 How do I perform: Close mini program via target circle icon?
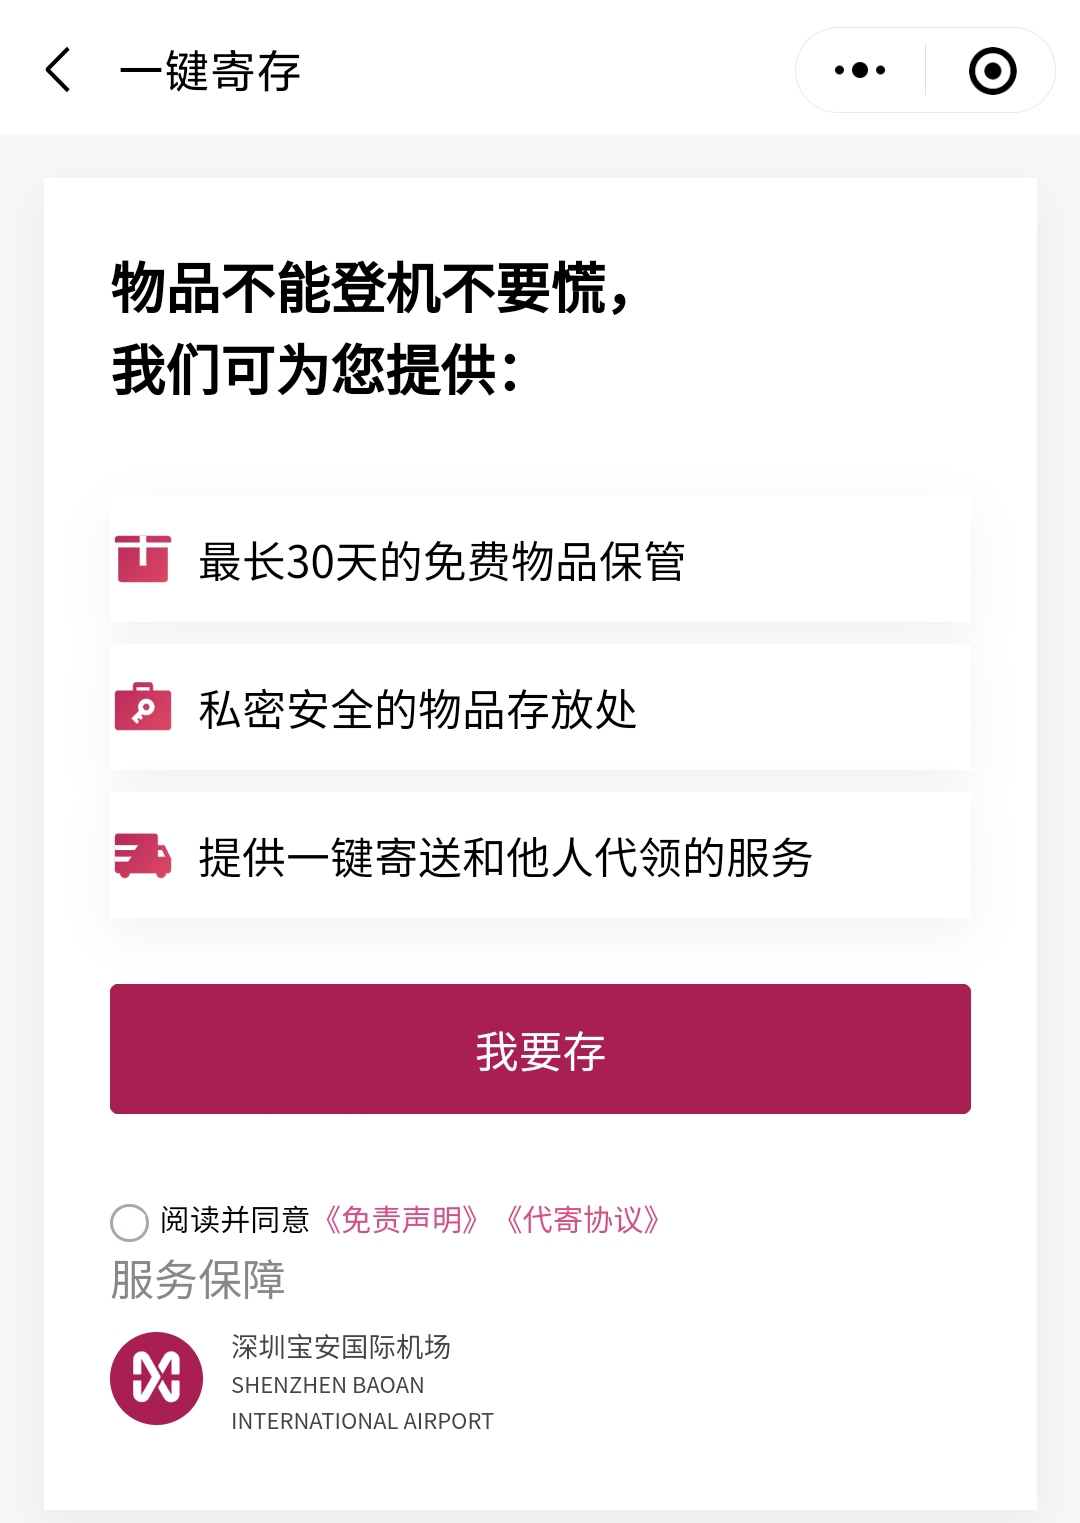pyautogui.click(x=992, y=71)
